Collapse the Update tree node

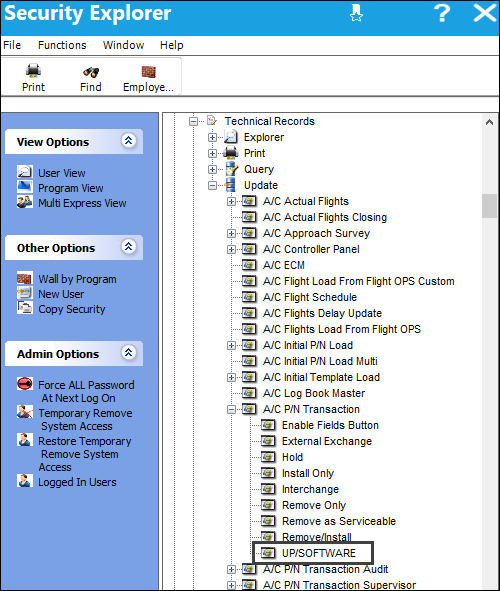click(212, 185)
